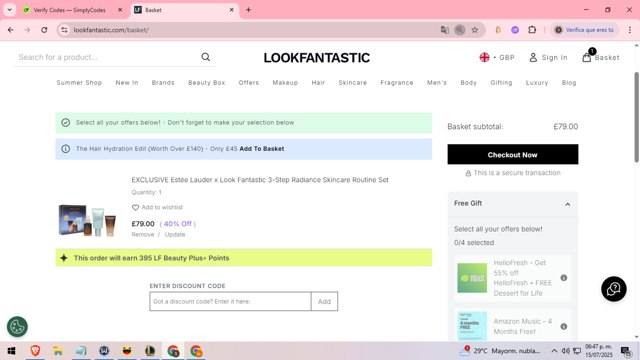Reload the page
640x360 pixels.
(44, 30)
